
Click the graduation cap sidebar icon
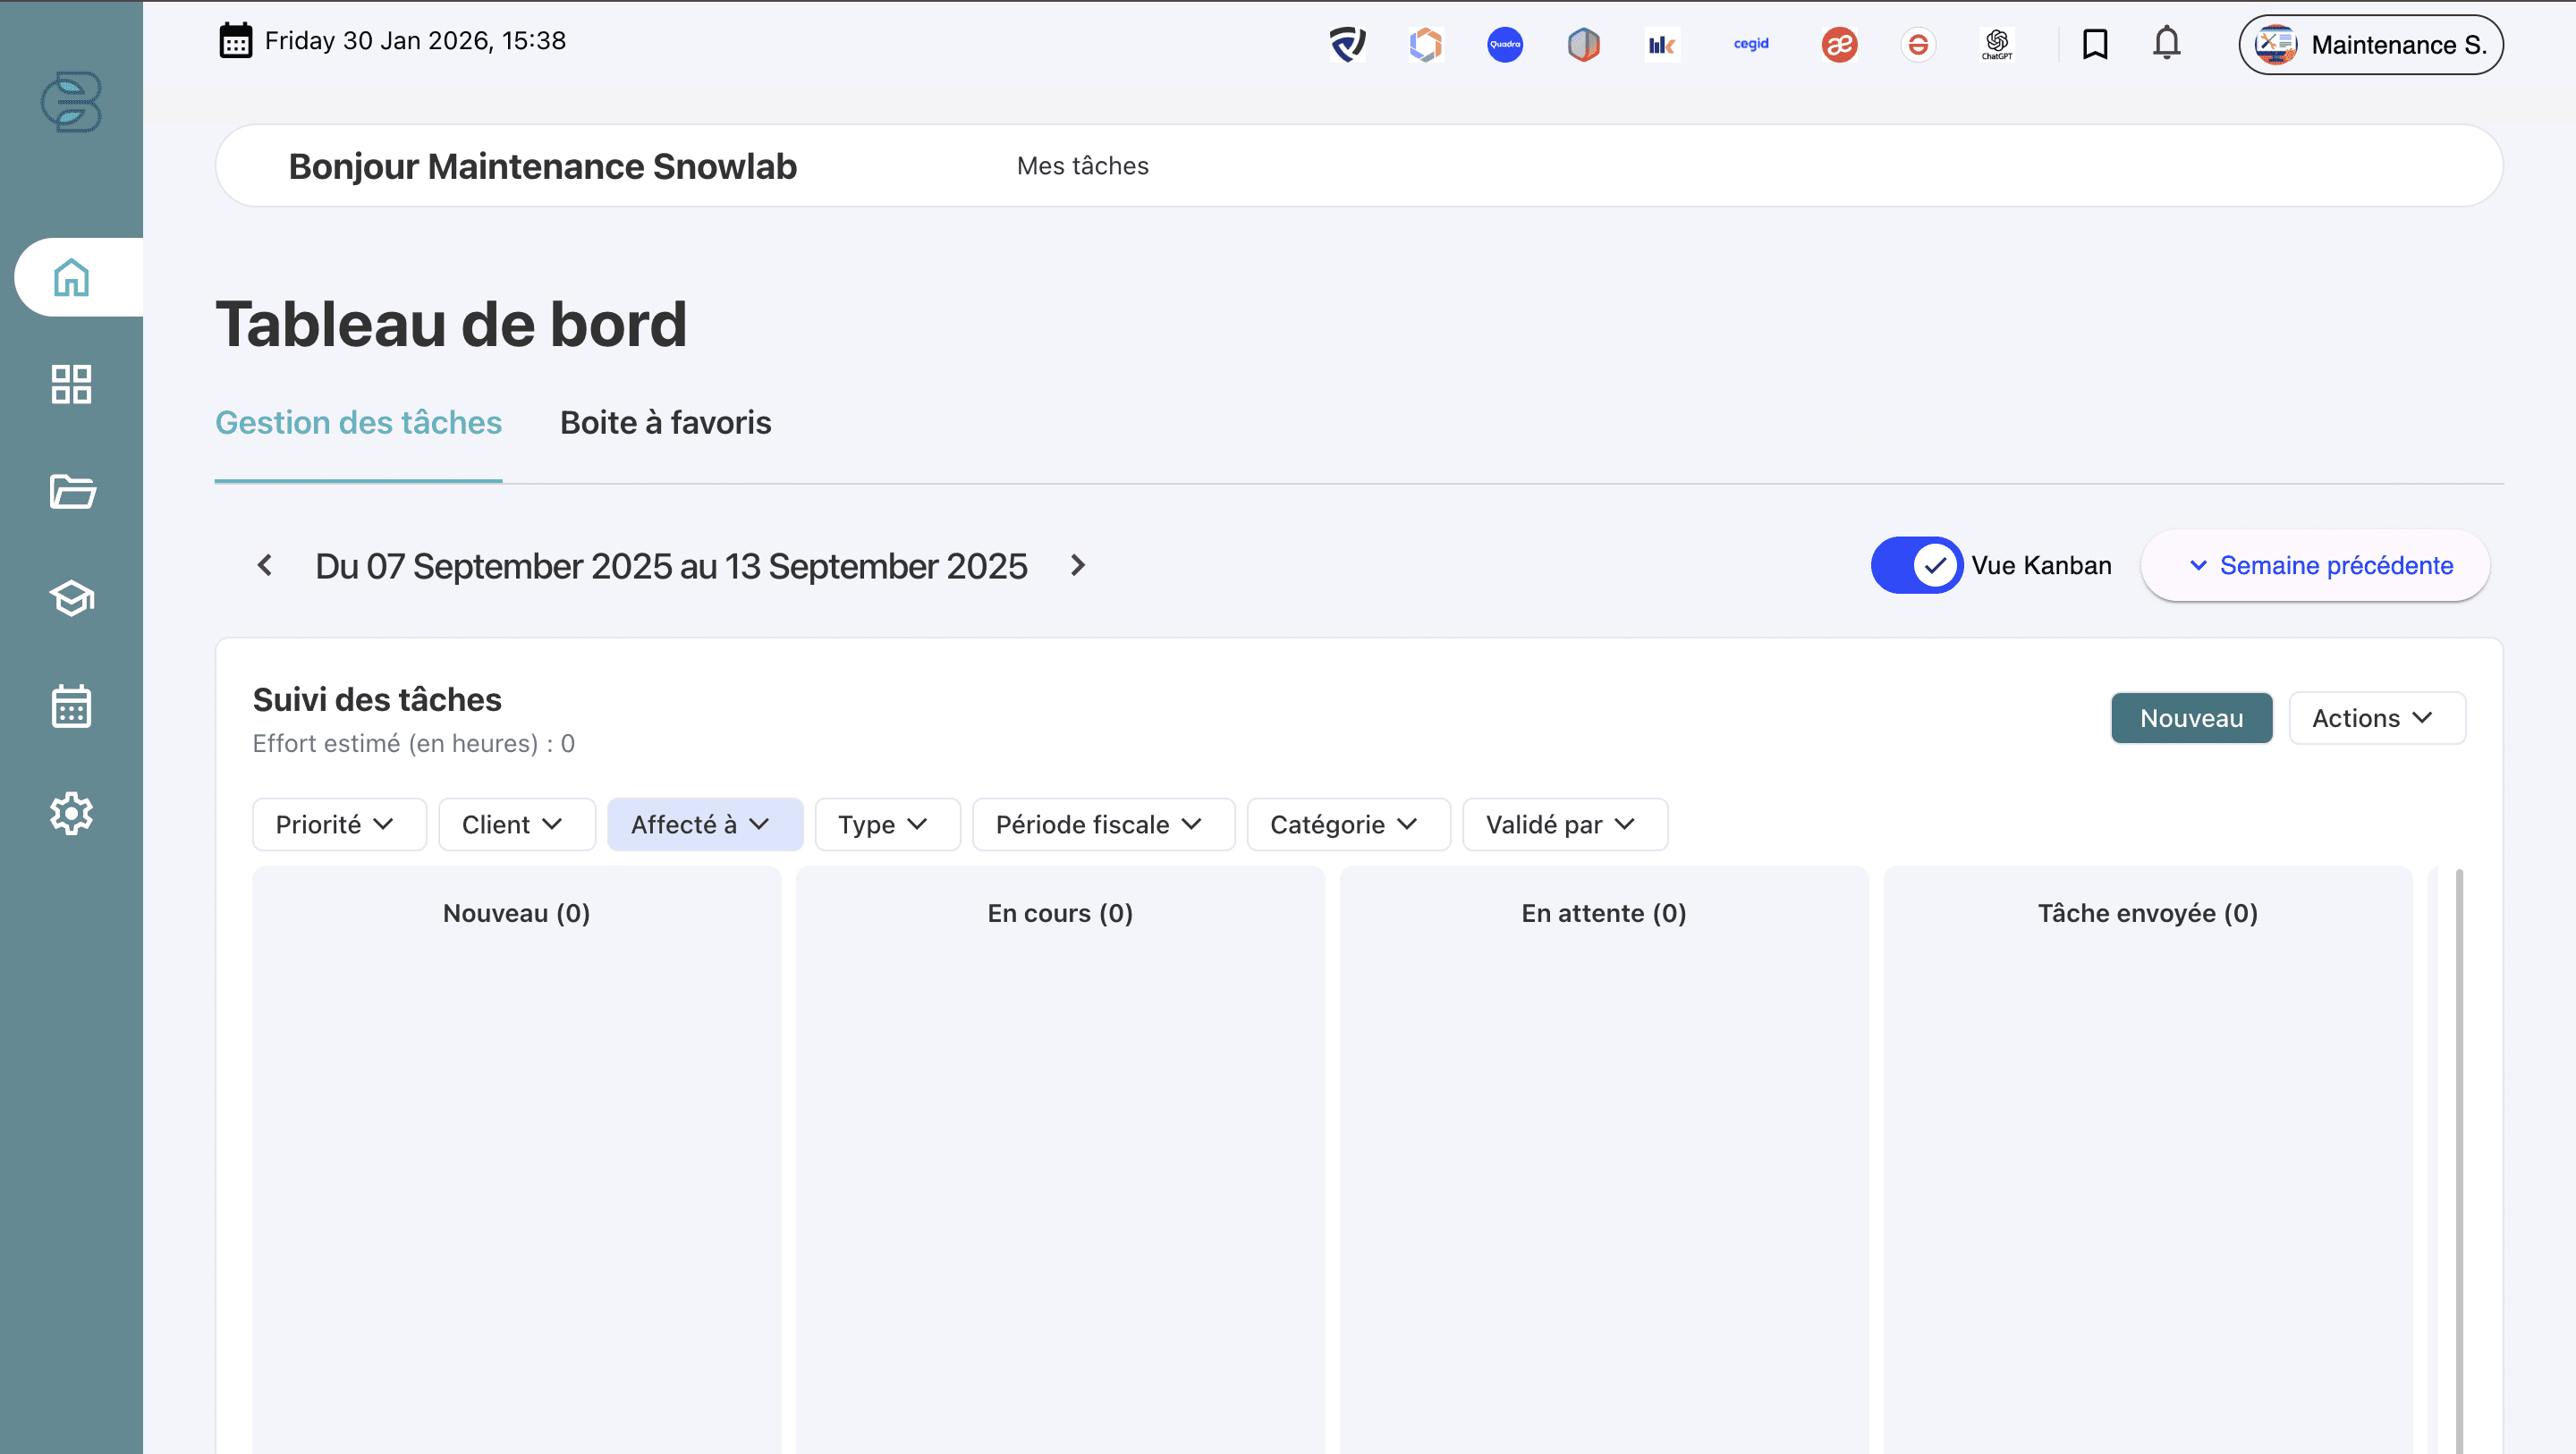pyautogui.click(x=71, y=598)
